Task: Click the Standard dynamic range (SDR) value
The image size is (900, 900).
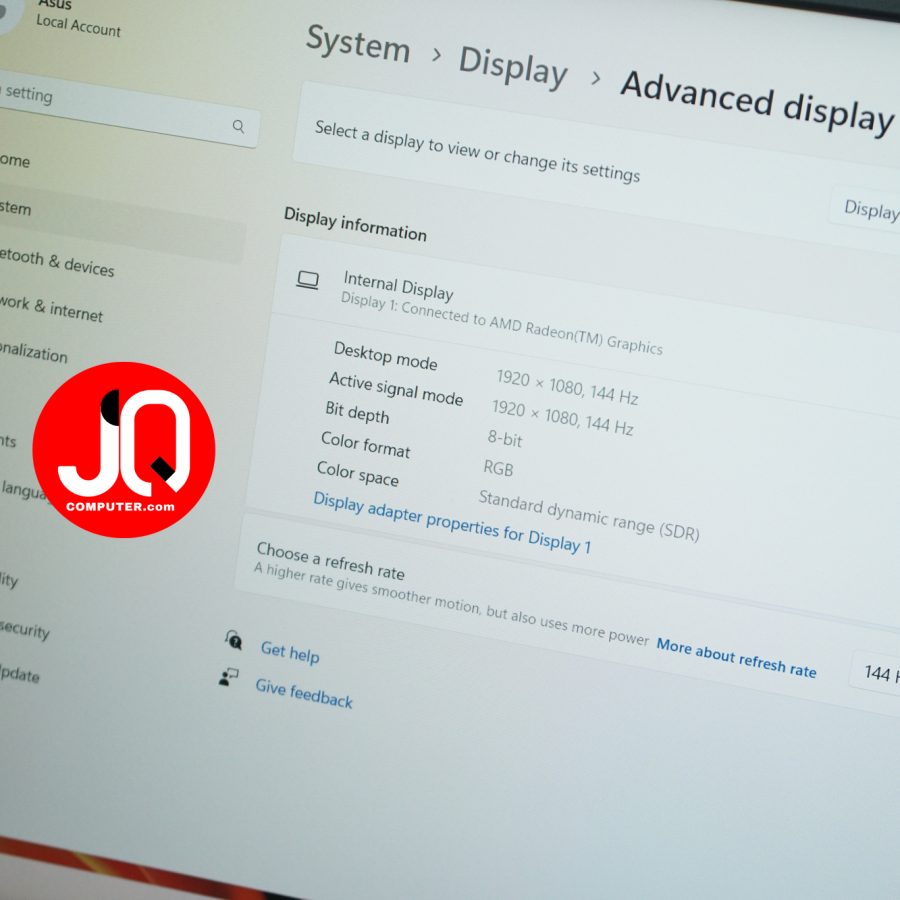Action: 589,515
